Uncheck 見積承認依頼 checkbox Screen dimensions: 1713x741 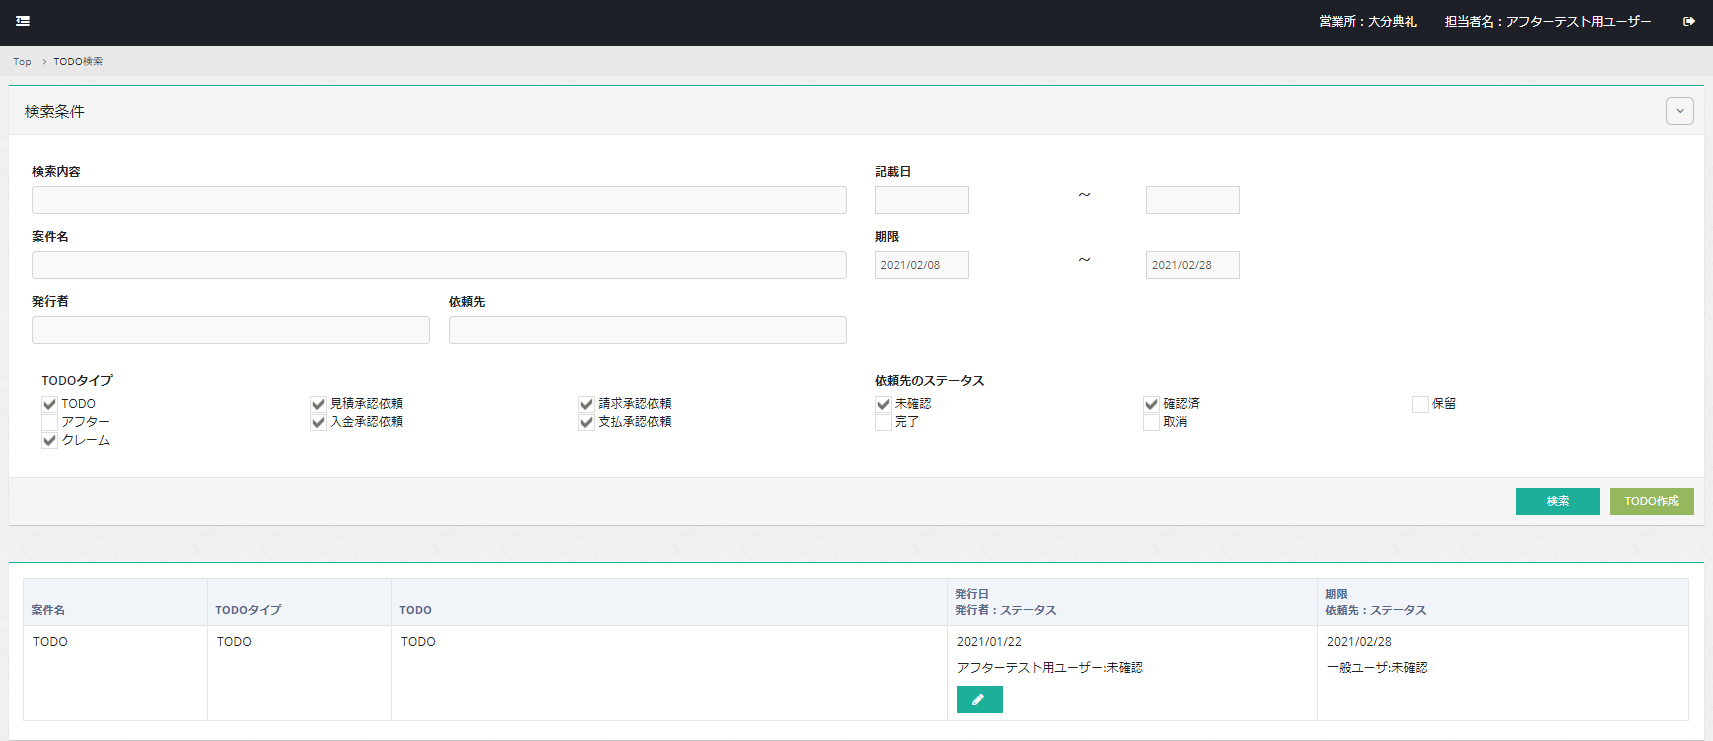[318, 404]
